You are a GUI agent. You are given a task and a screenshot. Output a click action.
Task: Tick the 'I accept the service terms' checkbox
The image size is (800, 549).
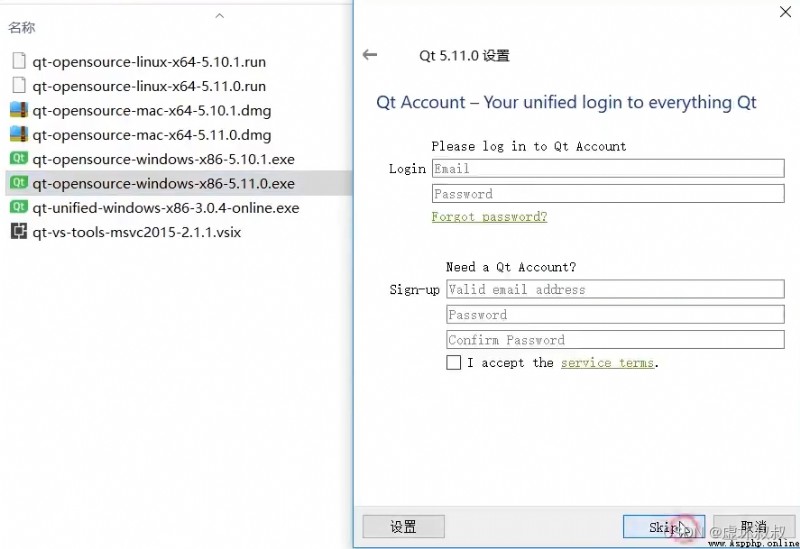coord(454,363)
